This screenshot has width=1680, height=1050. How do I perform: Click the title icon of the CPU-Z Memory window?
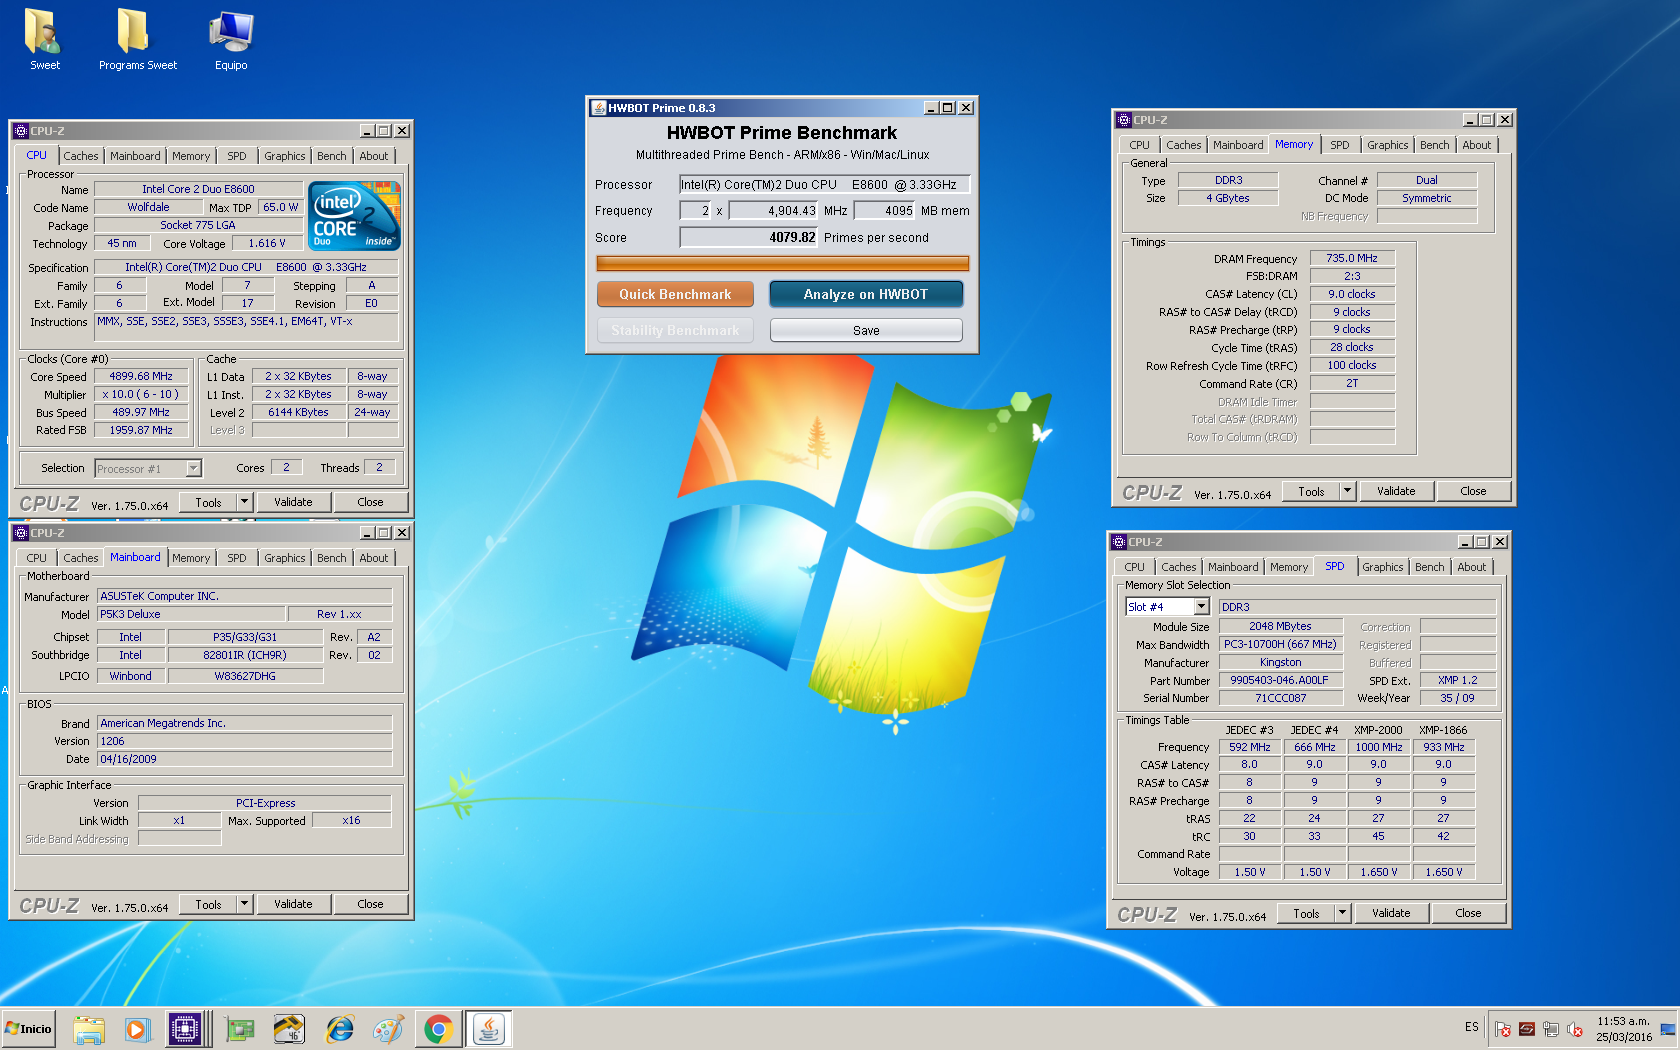point(1123,120)
